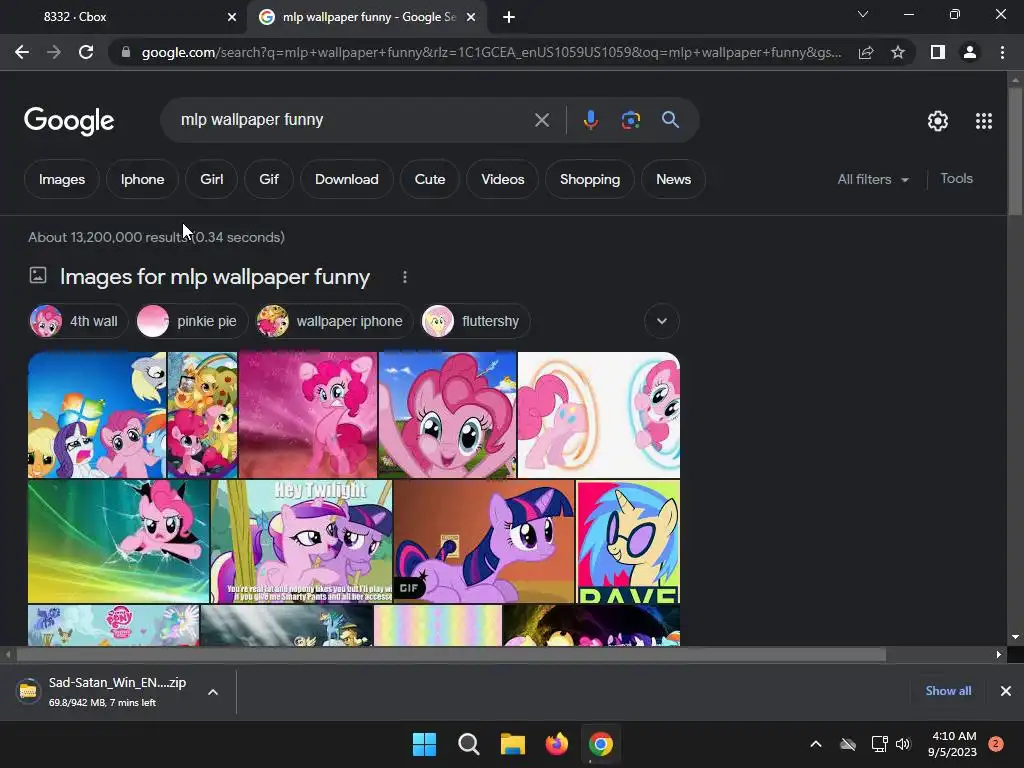The height and width of the screenshot is (768, 1024).
Task: View site information via the lock icon
Action: 126,52
